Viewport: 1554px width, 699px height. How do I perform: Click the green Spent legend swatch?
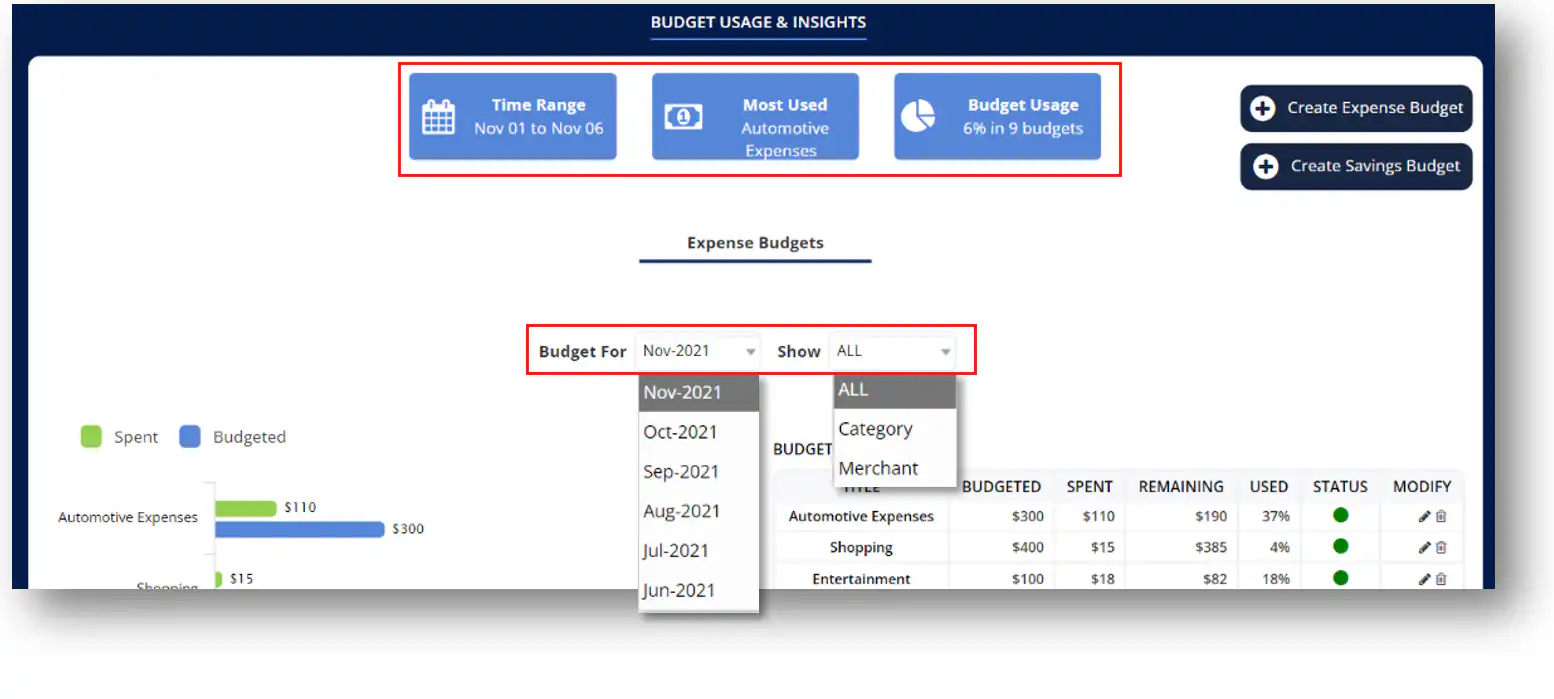[91, 437]
